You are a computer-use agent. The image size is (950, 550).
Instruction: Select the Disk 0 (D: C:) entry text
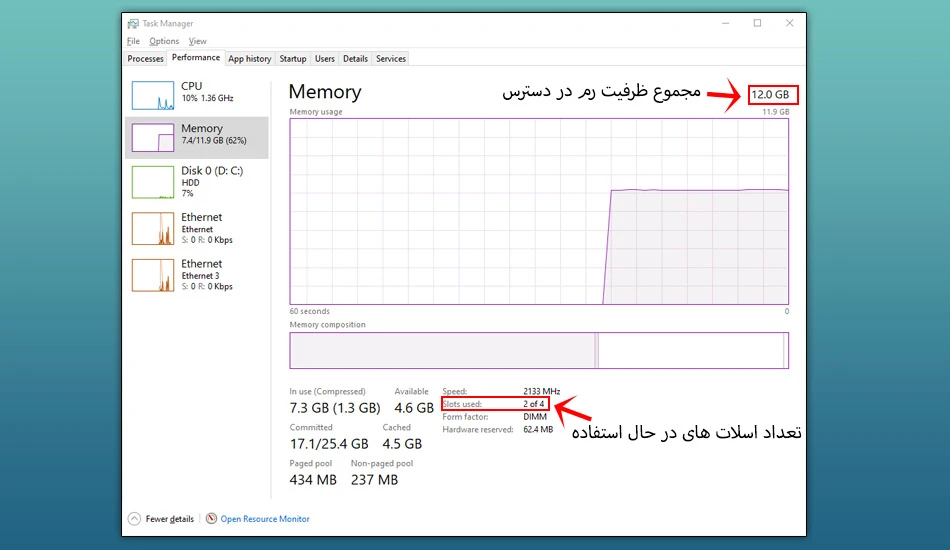[x=212, y=182]
